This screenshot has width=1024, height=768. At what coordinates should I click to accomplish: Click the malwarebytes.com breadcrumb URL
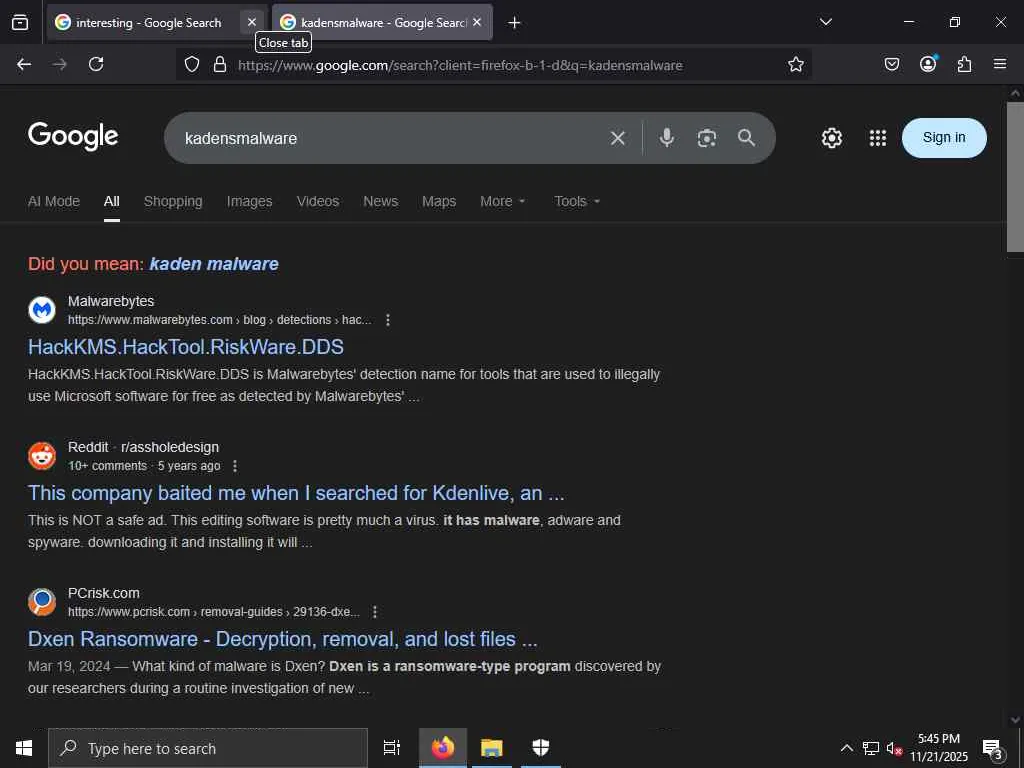click(219, 320)
